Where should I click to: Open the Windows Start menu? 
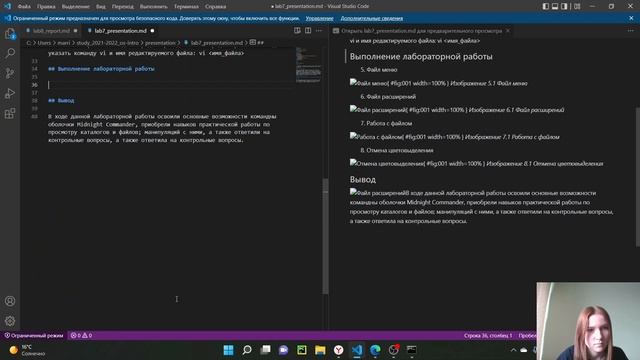pos(229,350)
